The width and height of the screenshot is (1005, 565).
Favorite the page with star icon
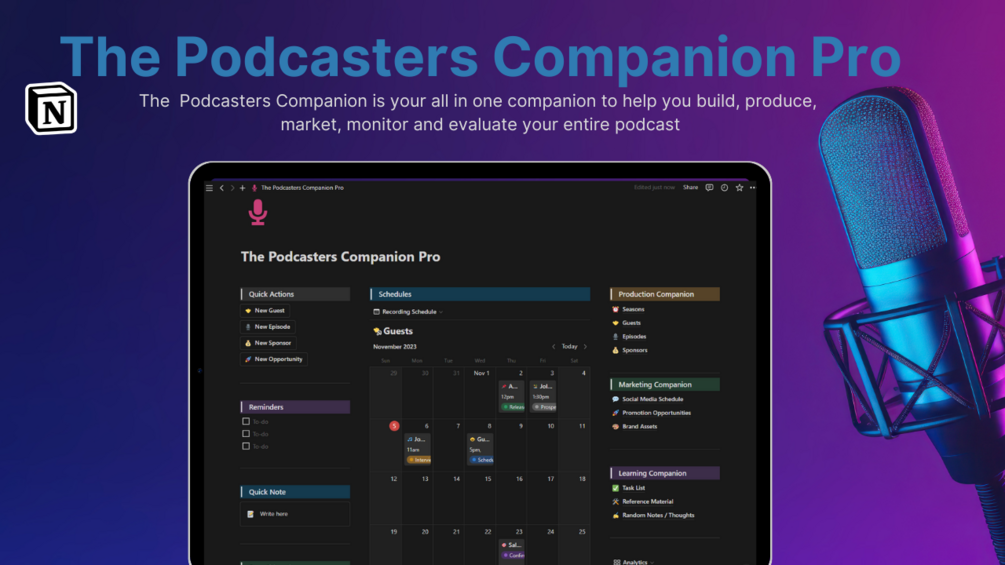(x=739, y=188)
